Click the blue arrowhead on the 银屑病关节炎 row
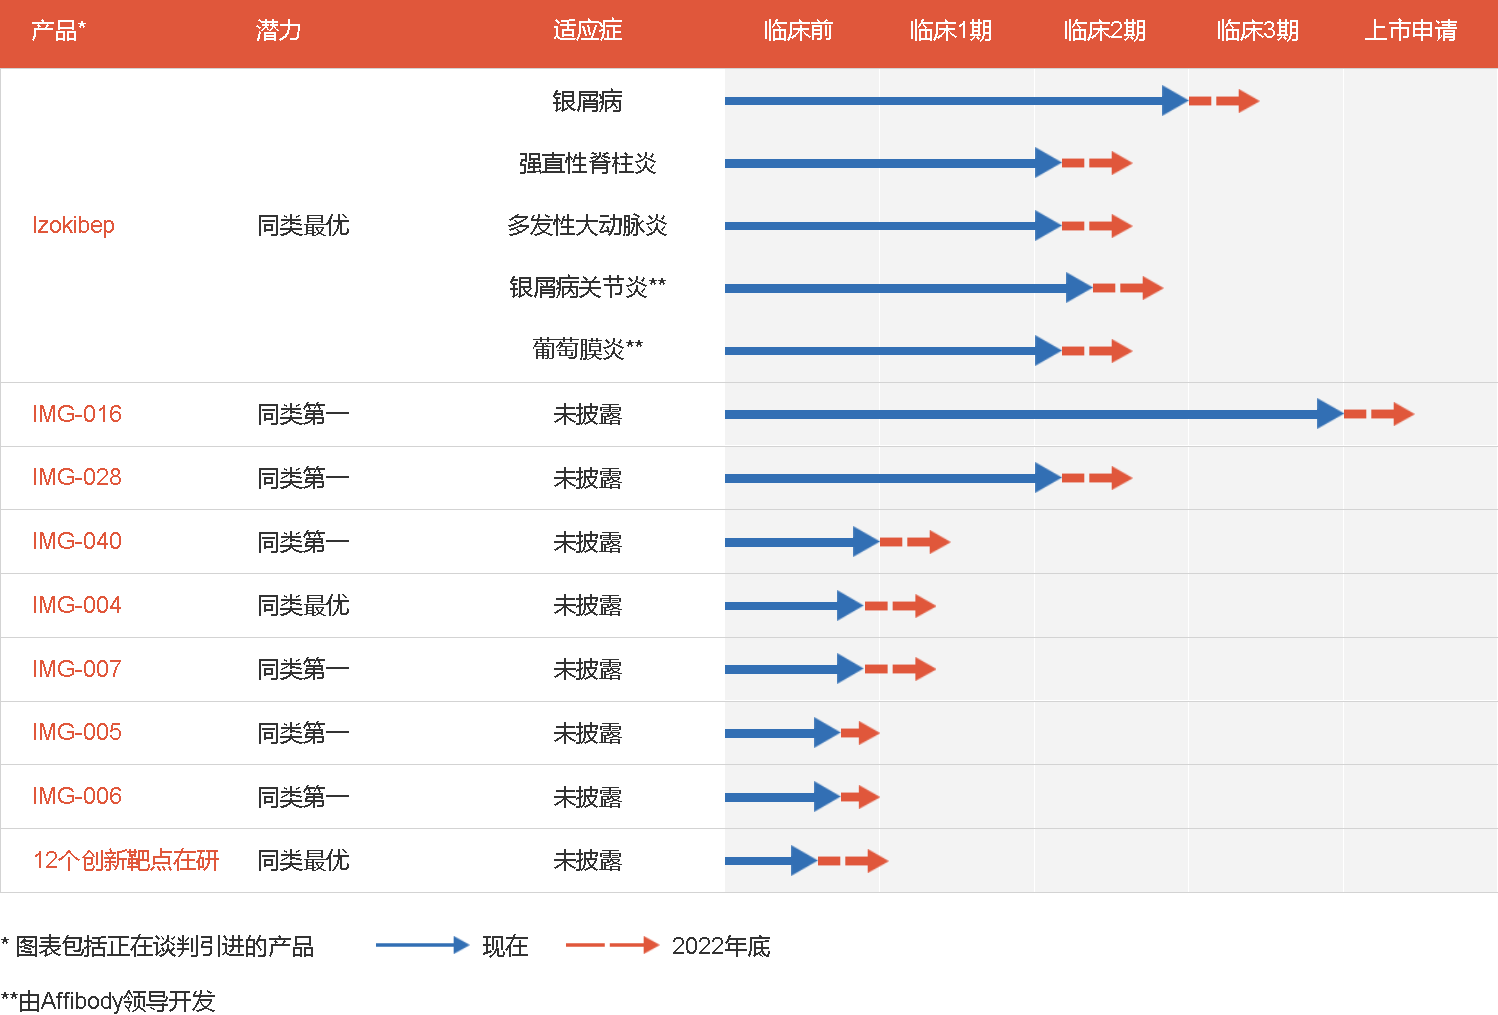 [x=1079, y=288]
